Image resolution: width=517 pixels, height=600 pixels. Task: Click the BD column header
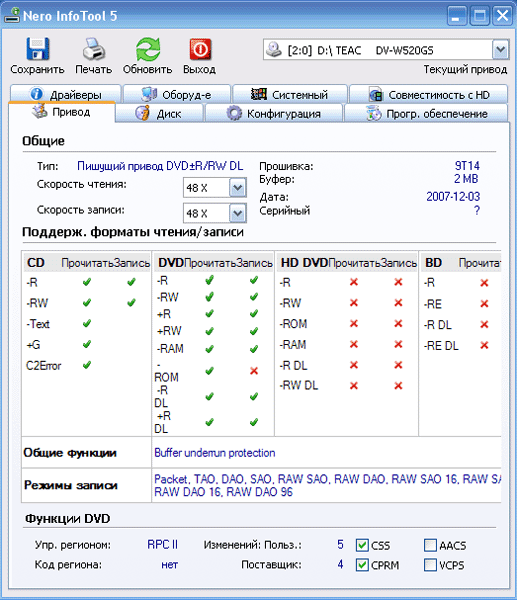pyautogui.click(x=434, y=263)
